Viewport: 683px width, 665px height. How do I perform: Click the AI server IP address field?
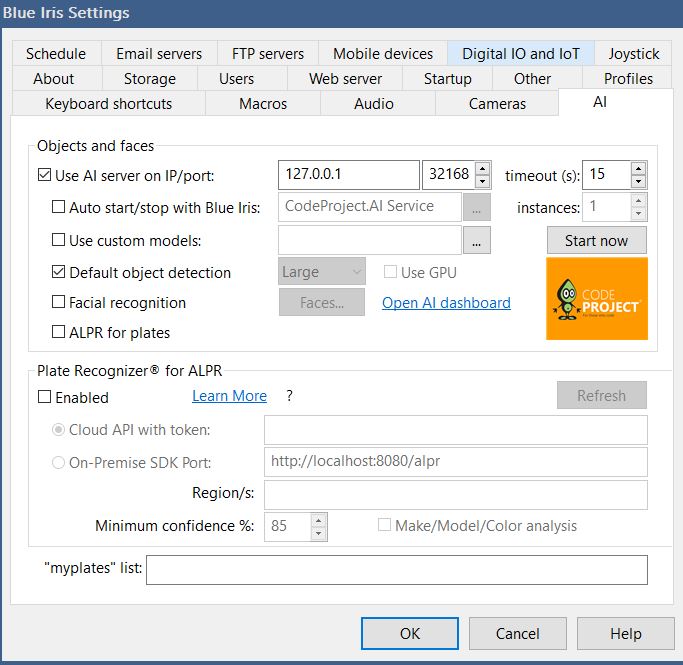coord(349,175)
